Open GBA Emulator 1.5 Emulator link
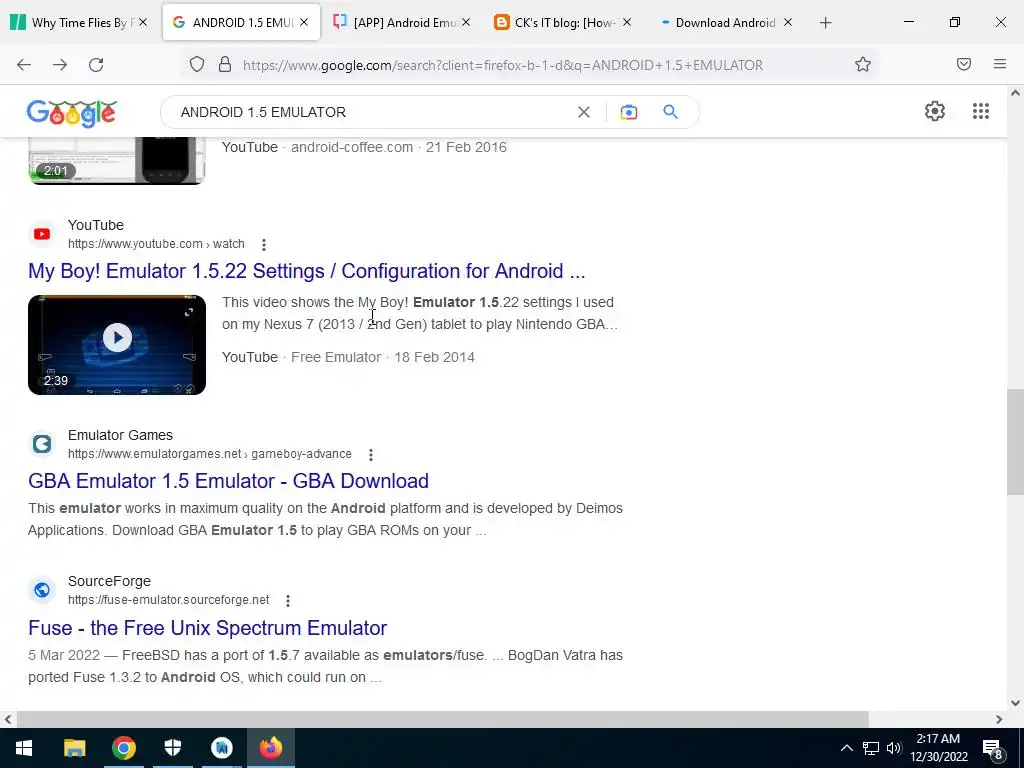Image resolution: width=1024 pixels, height=768 pixels. [x=229, y=481]
